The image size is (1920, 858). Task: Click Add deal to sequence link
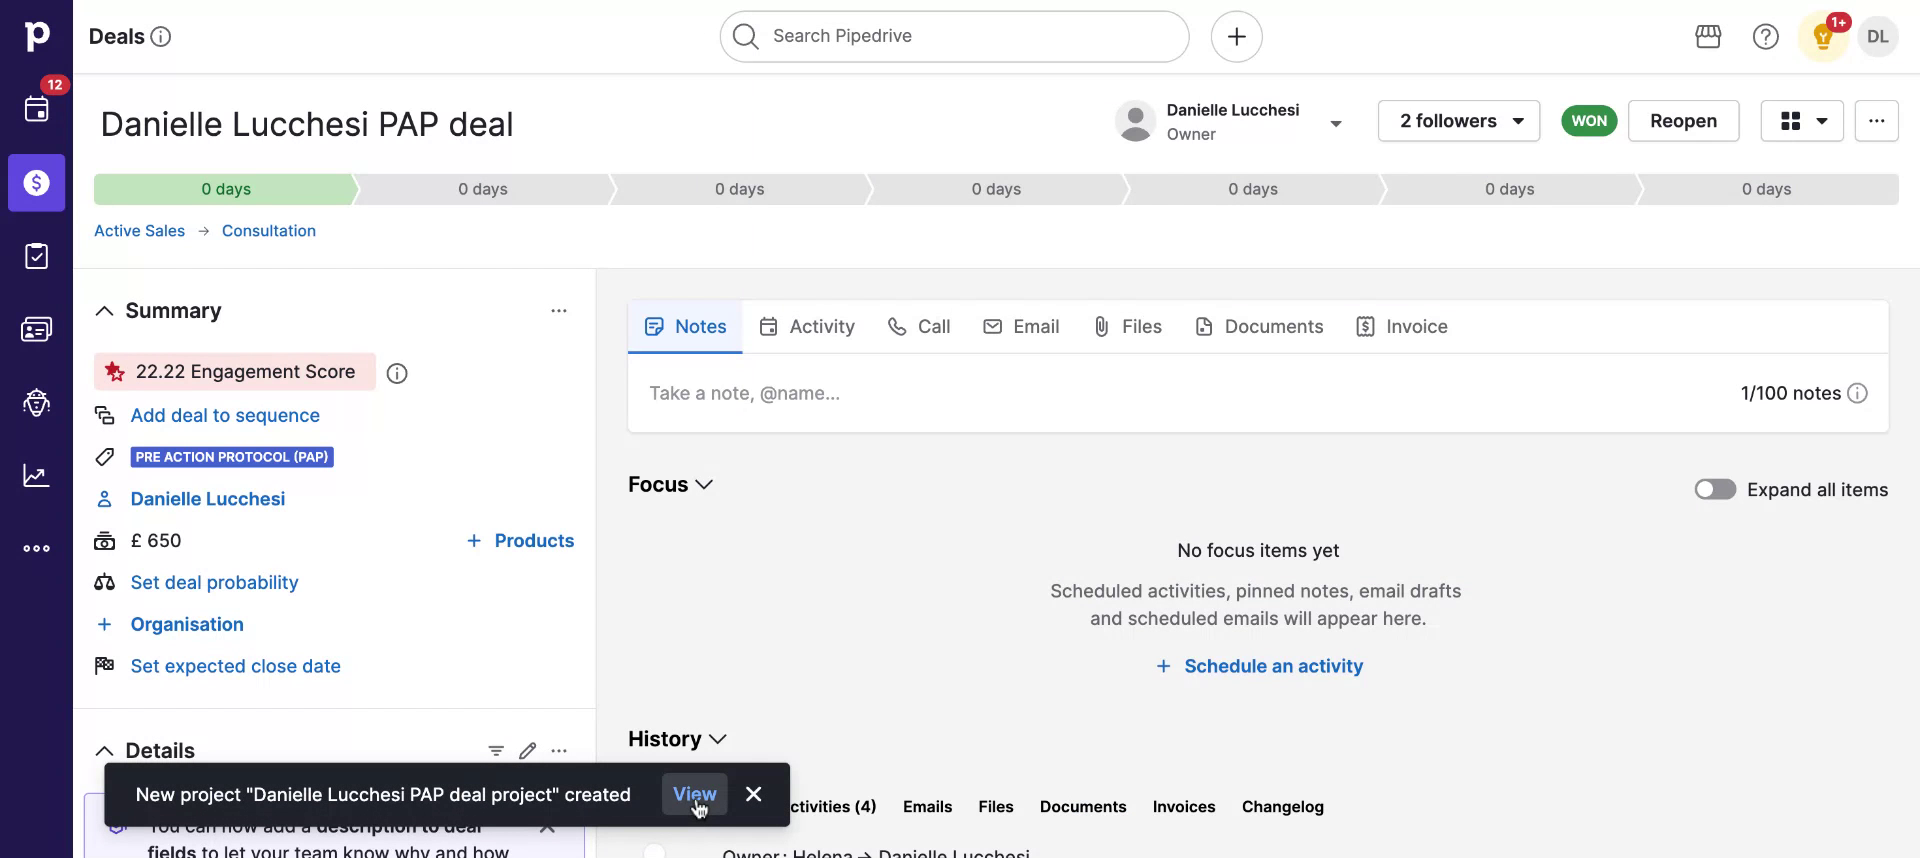[225, 415]
